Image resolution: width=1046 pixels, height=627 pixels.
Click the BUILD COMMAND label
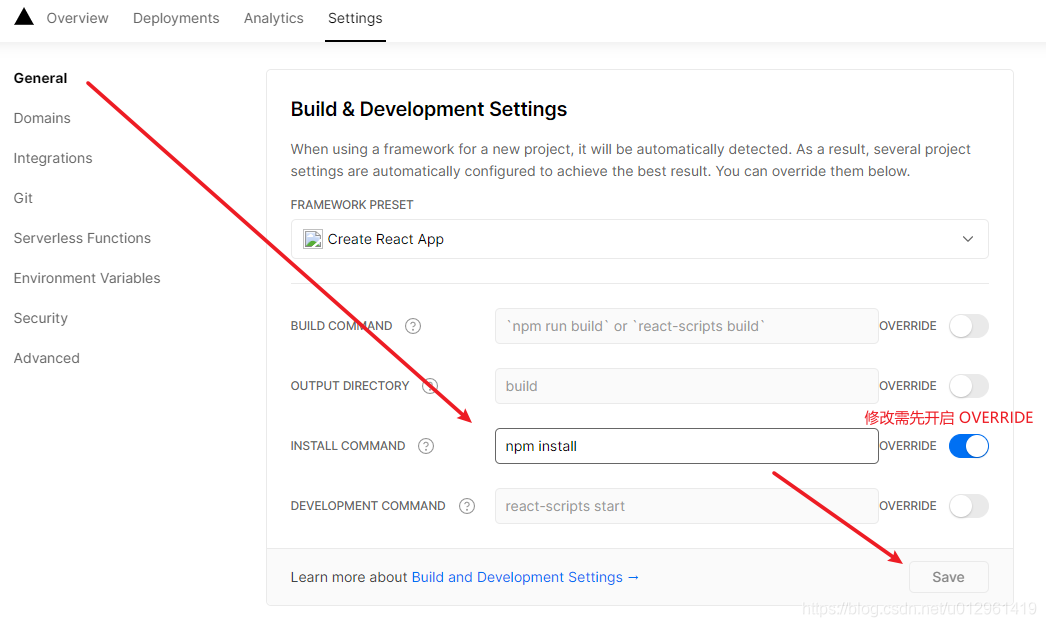342,326
